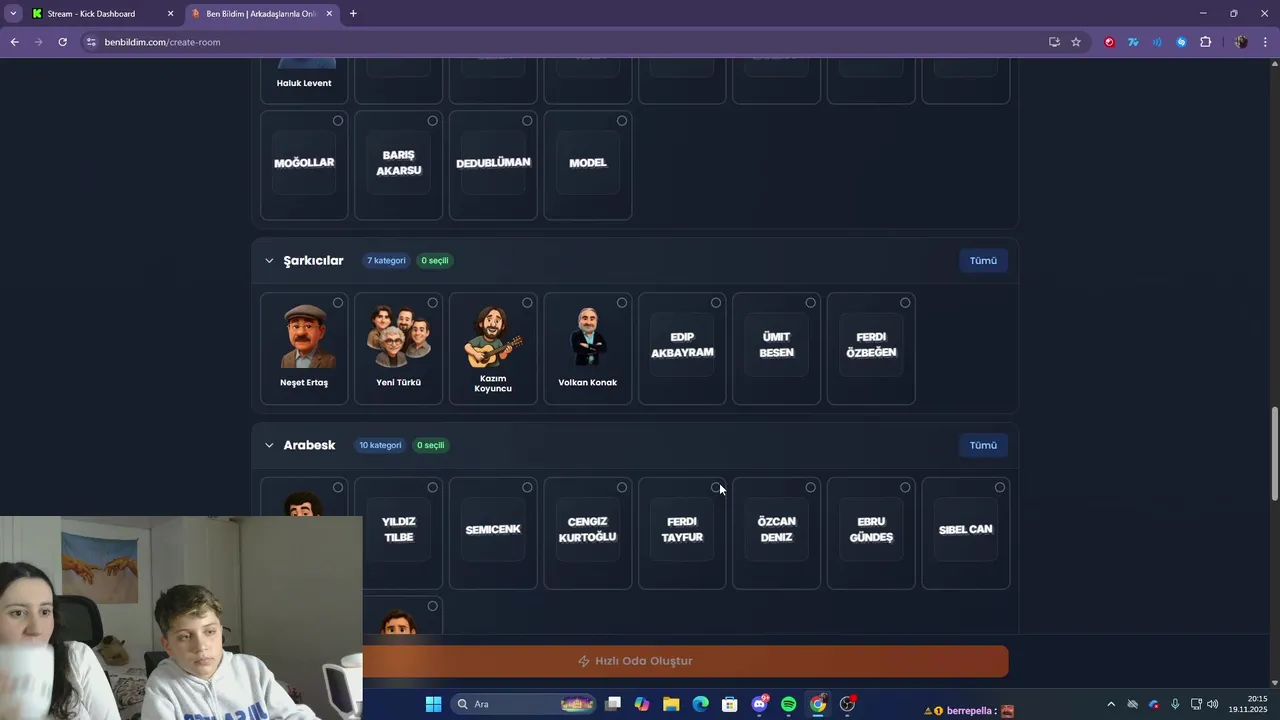Select the Moğollar category radio

coord(338,121)
